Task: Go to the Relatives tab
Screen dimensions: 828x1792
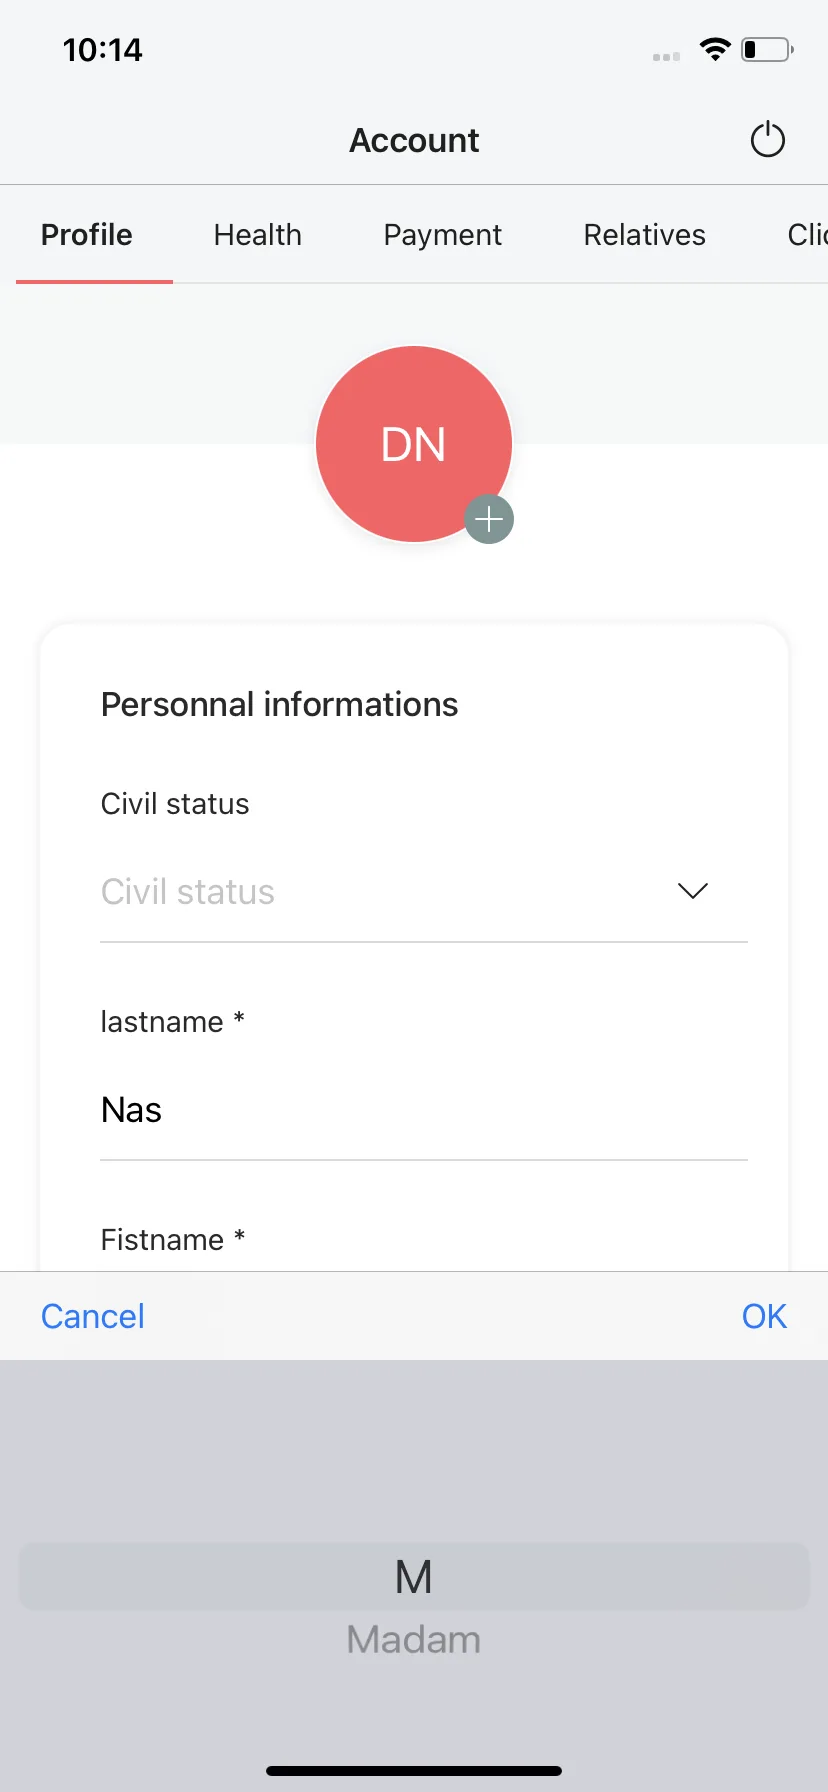Action: [645, 235]
